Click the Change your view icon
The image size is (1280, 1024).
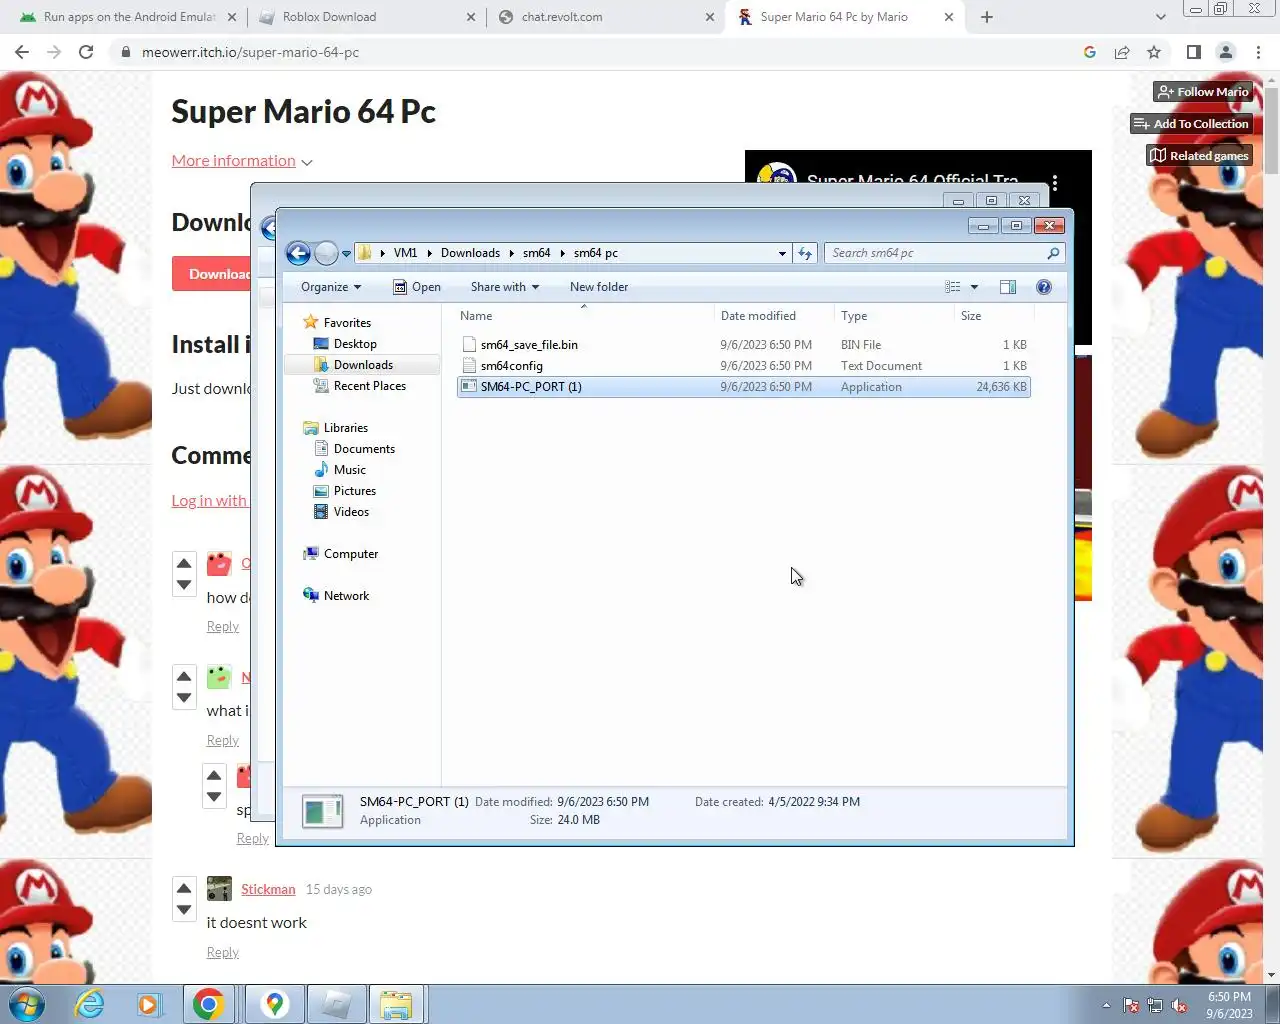tap(953, 287)
